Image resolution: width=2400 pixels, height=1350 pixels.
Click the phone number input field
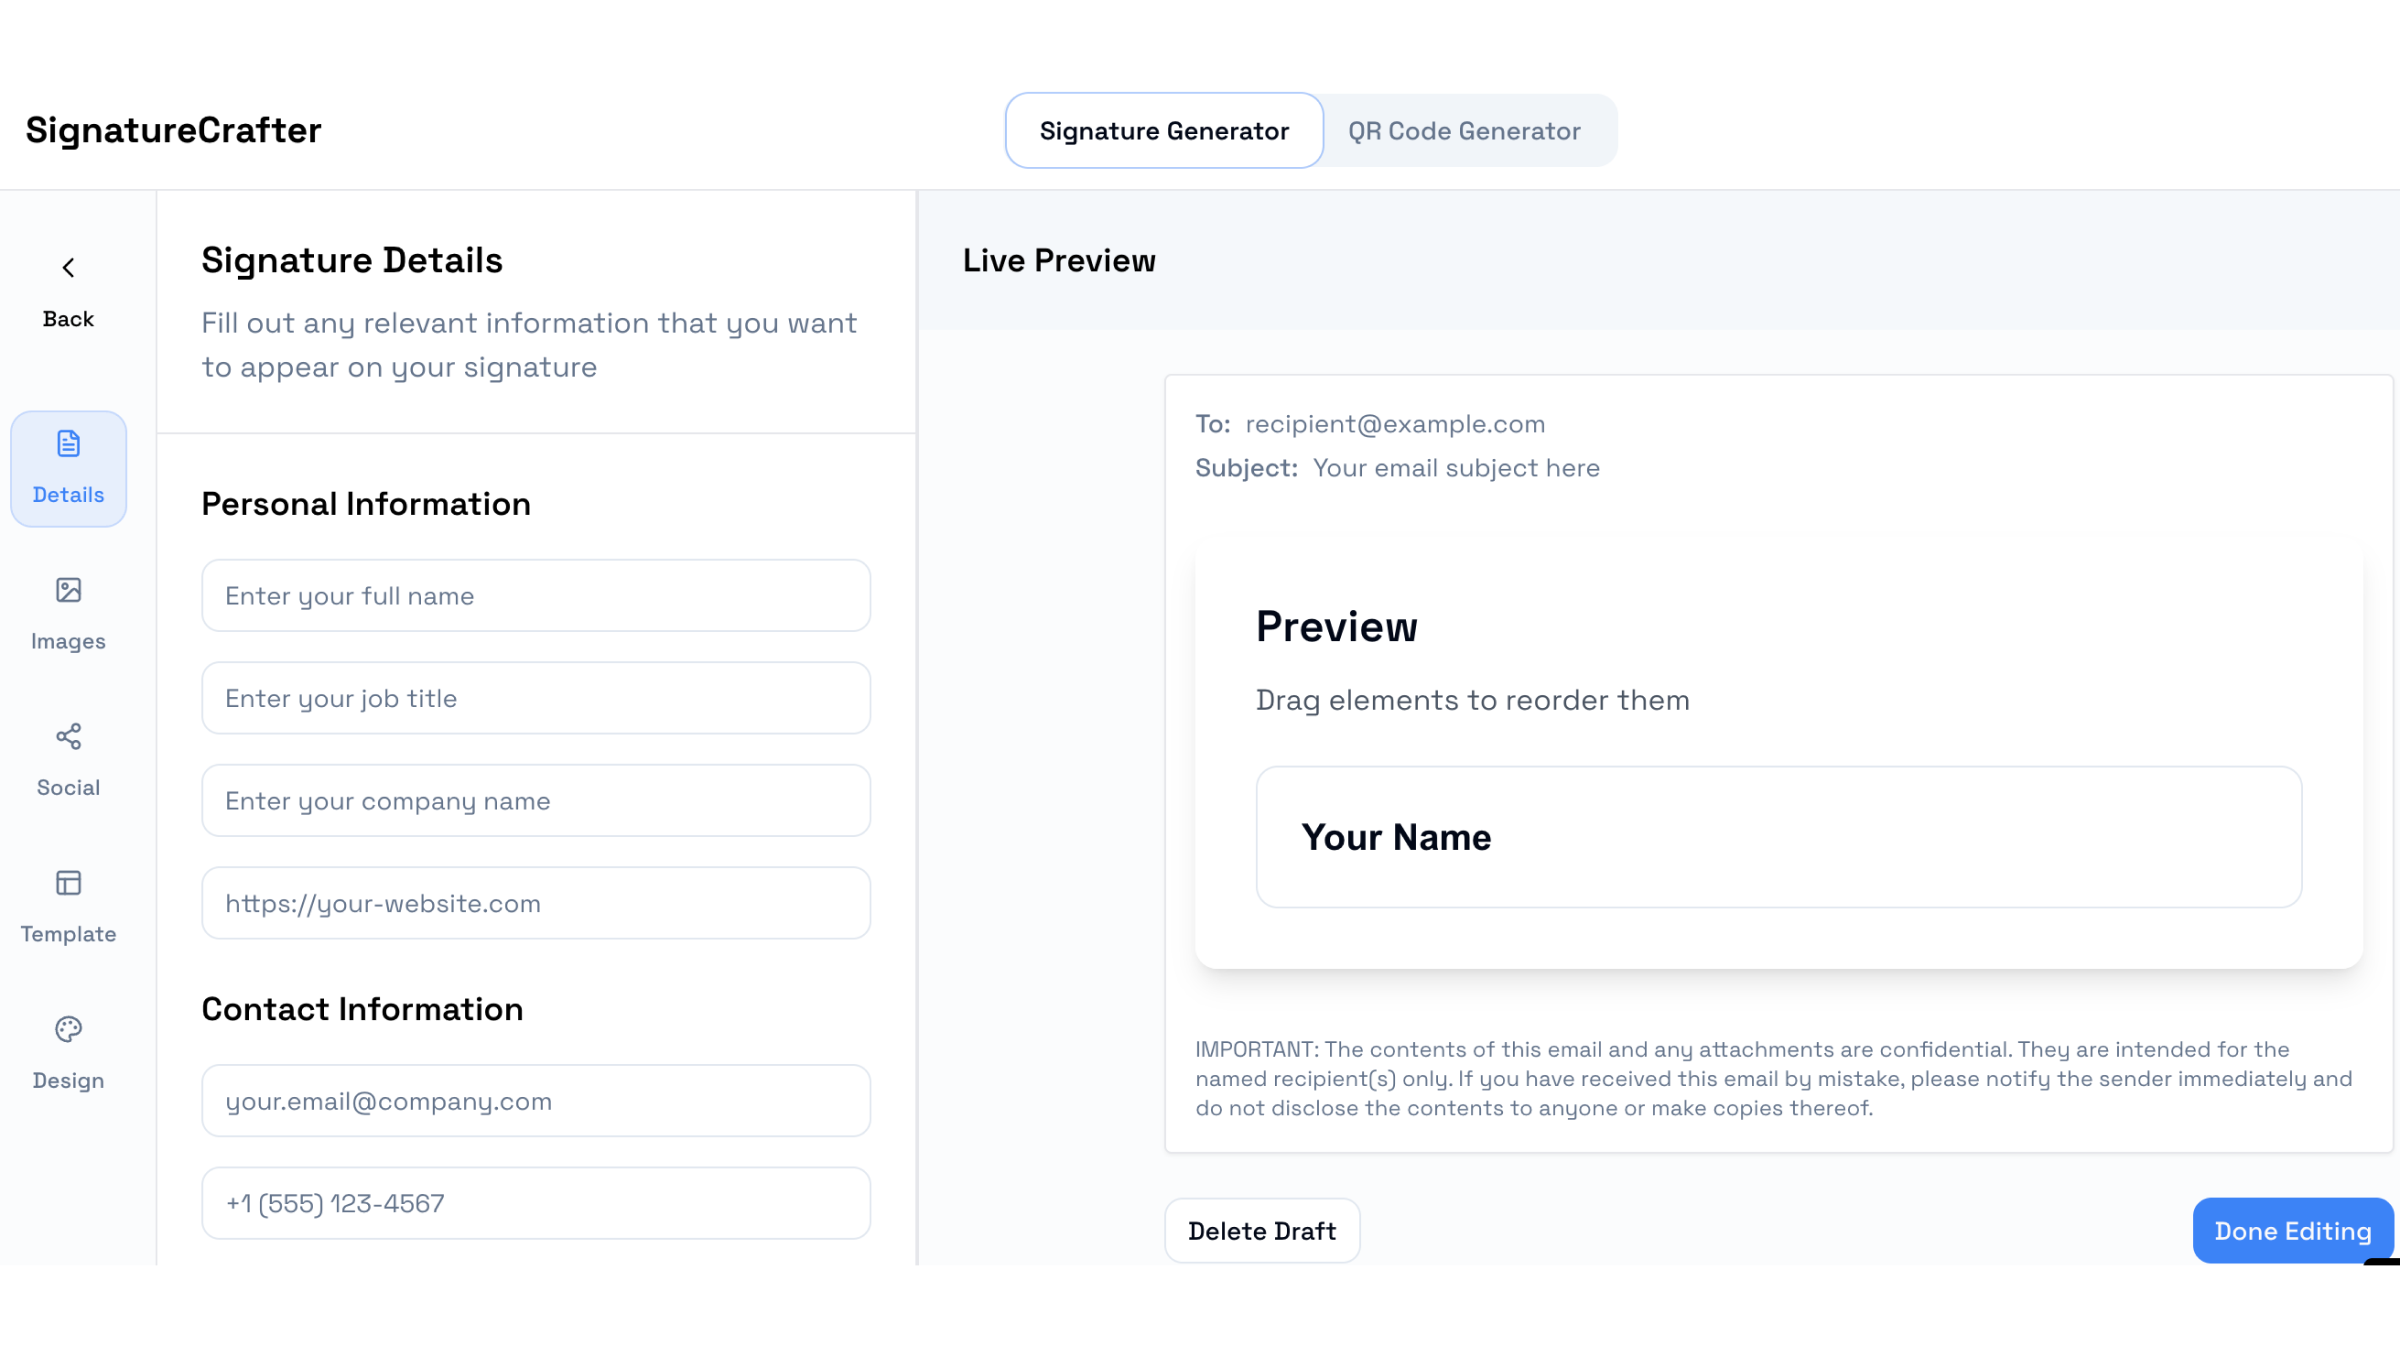(536, 1203)
